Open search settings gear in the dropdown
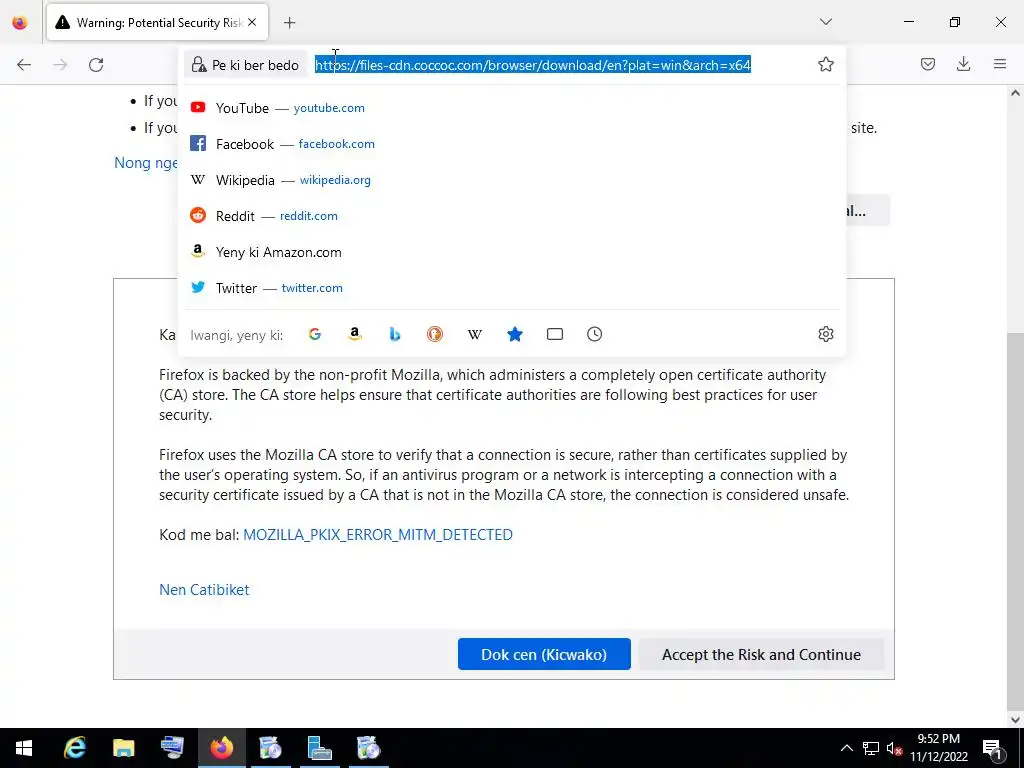The image size is (1024, 768). [x=825, y=334]
